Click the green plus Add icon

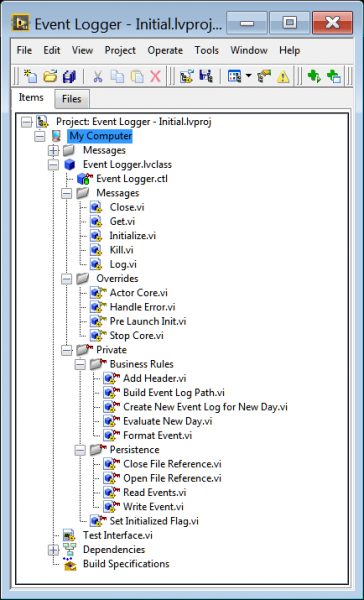314,76
